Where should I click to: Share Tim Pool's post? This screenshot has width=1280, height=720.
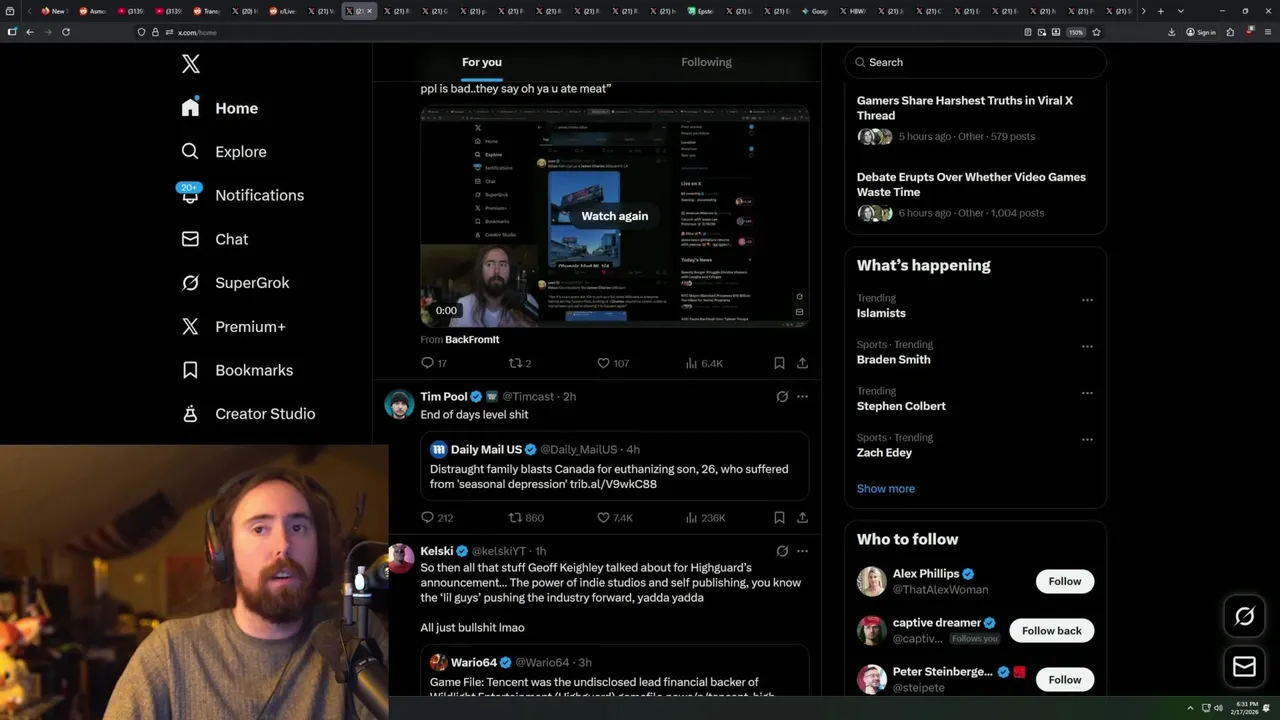pos(802,518)
